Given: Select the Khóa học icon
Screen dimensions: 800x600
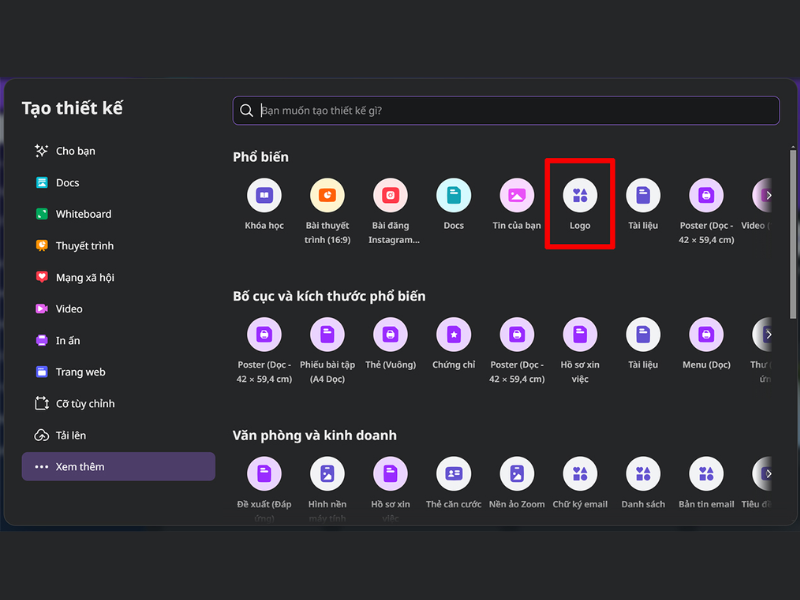Looking at the screenshot, I should pos(264,195).
